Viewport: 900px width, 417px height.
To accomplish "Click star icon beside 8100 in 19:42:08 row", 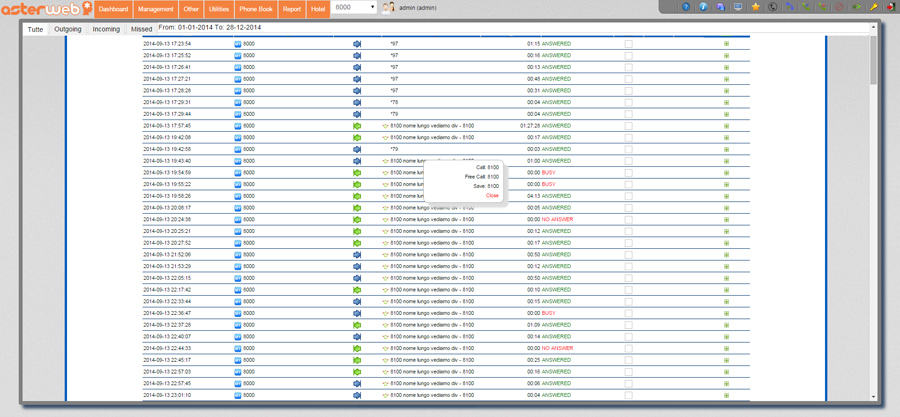I will coord(386,138).
